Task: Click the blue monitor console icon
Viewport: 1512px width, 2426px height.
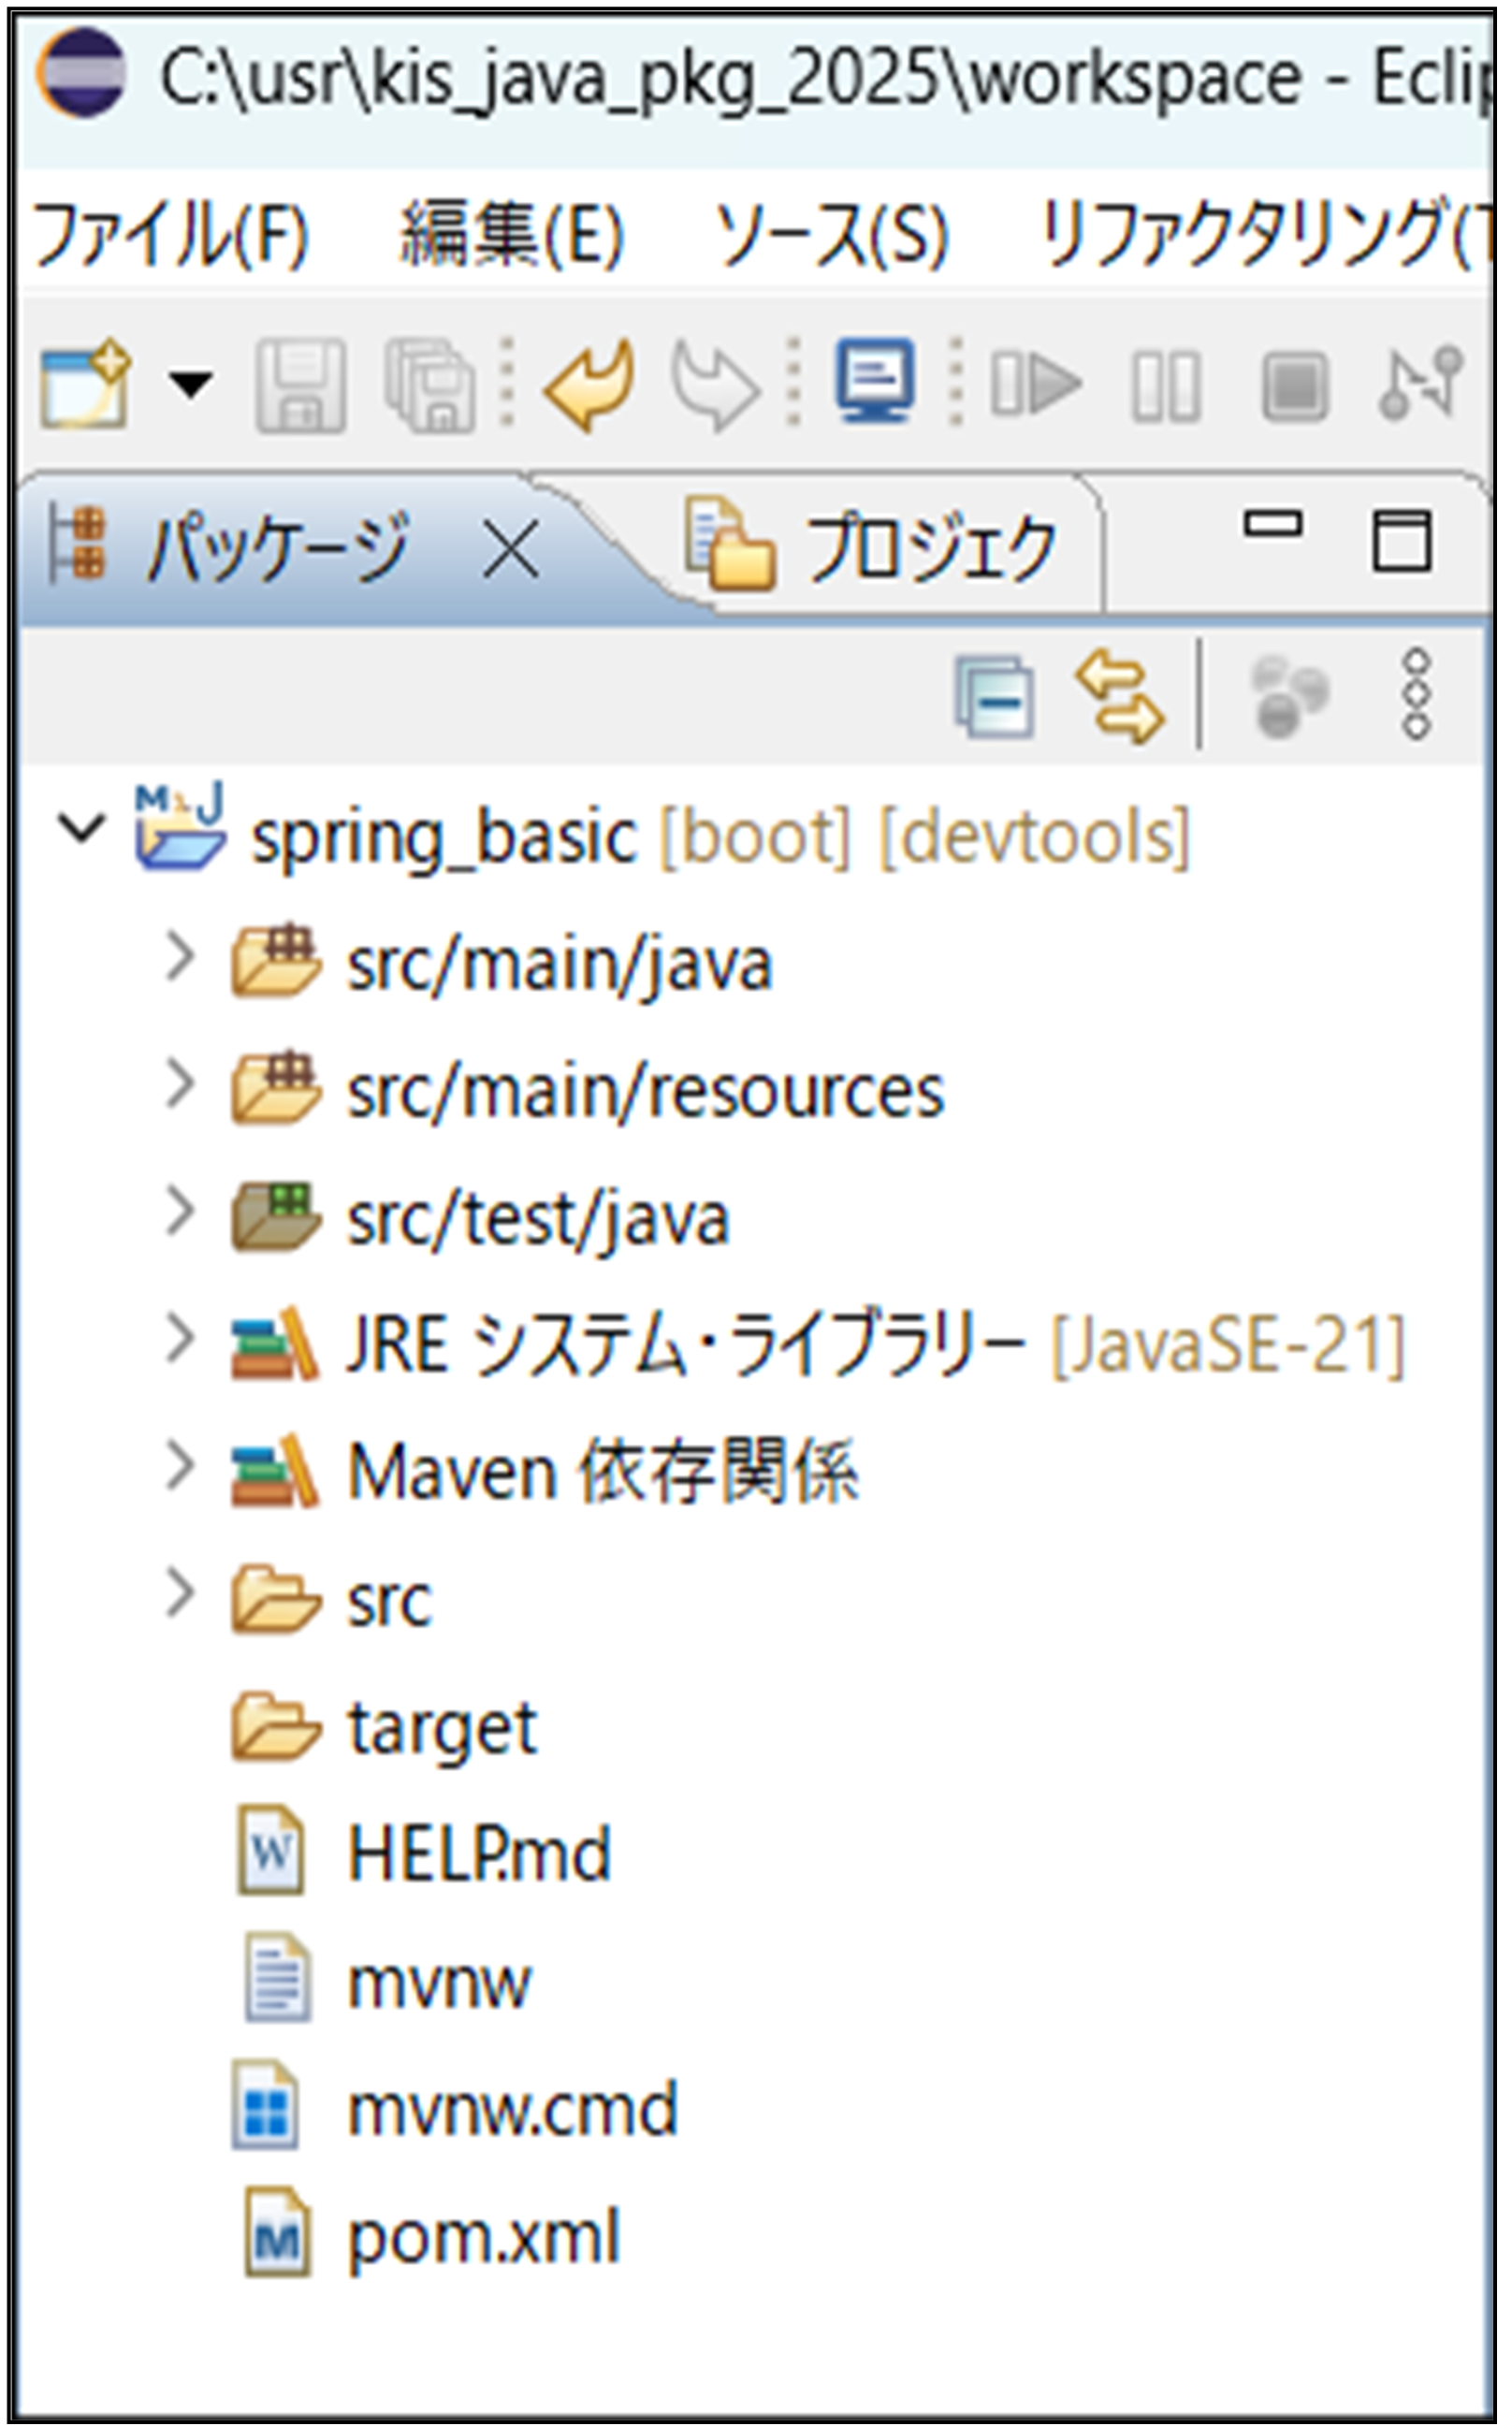Action: (x=875, y=381)
